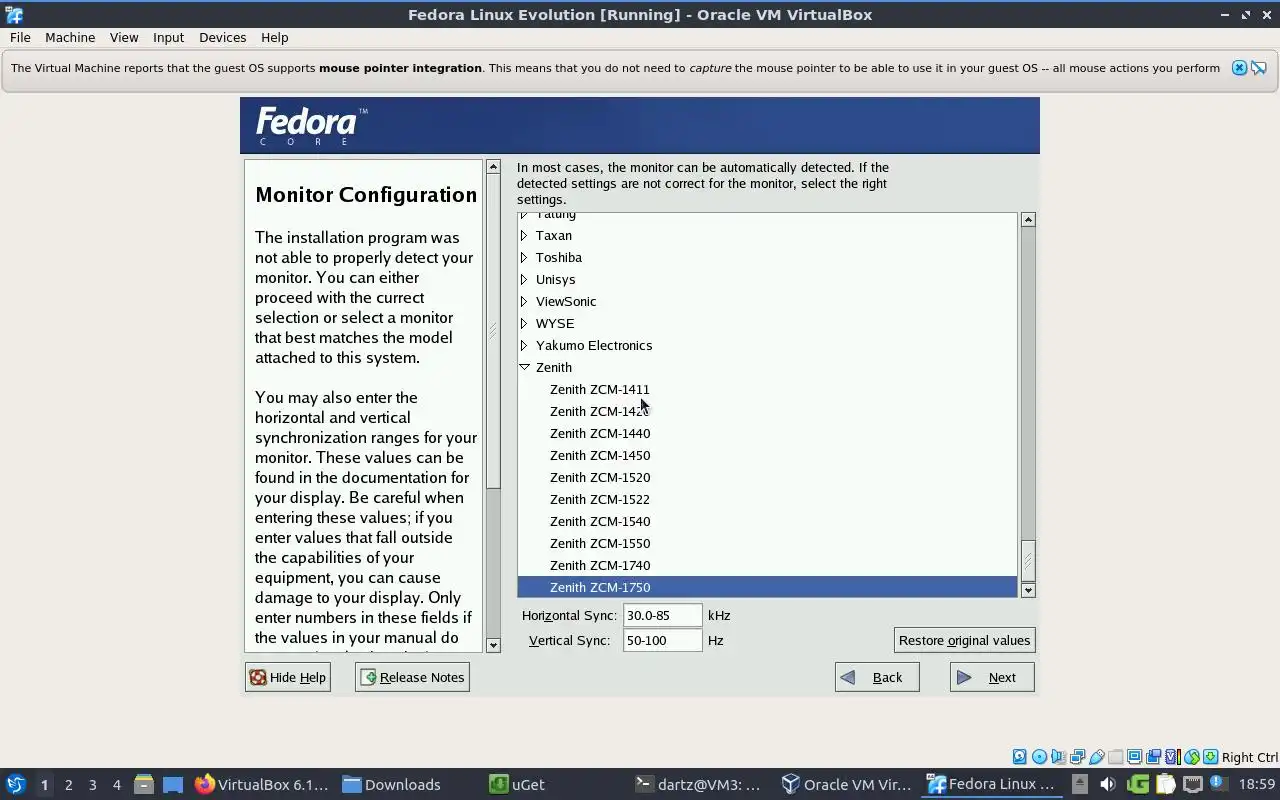Click the monitor list scroll-up arrow
This screenshot has height=800, width=1280.
[x=1028, y=219]
